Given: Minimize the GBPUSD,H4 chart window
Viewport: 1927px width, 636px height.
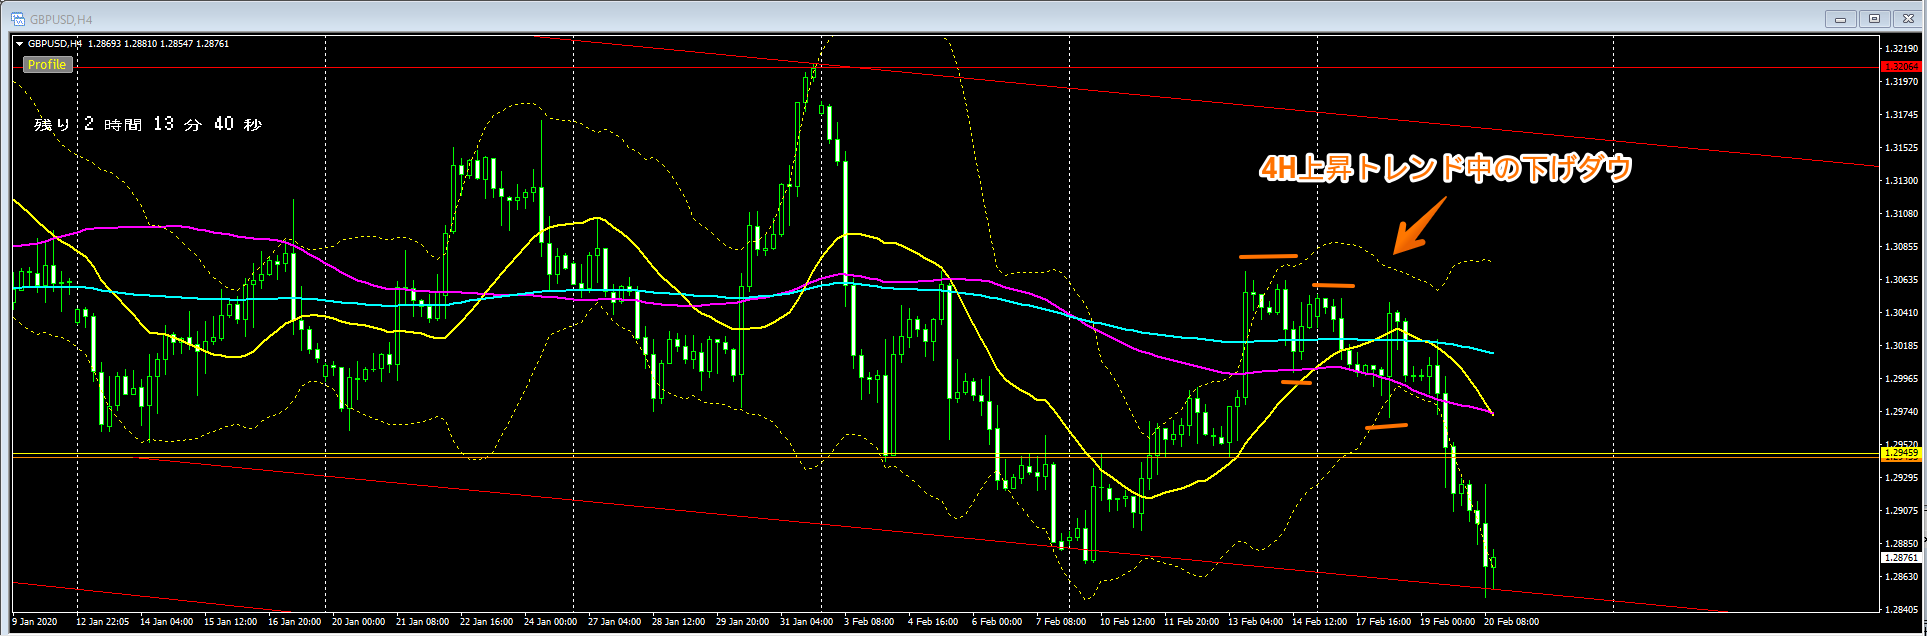Looking at the screenshot, I should tap(1840, 19).
